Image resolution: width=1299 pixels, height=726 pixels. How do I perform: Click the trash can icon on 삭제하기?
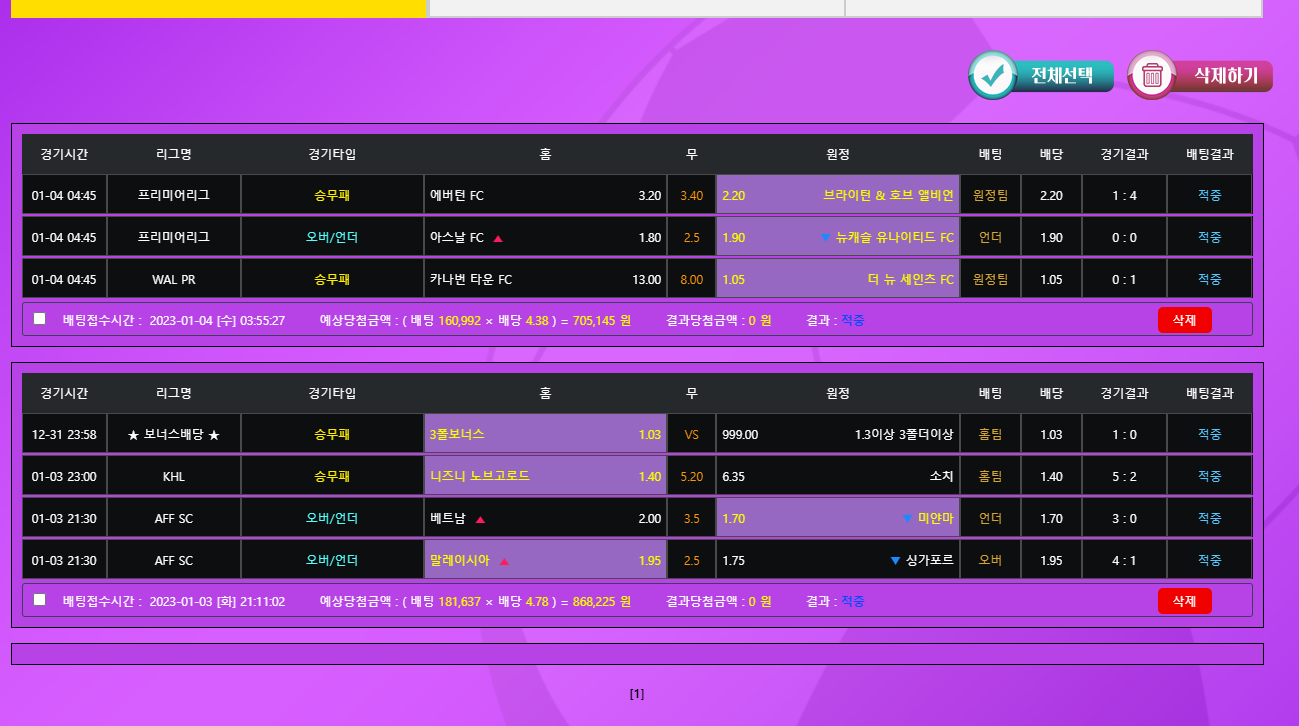(1152, 76)
